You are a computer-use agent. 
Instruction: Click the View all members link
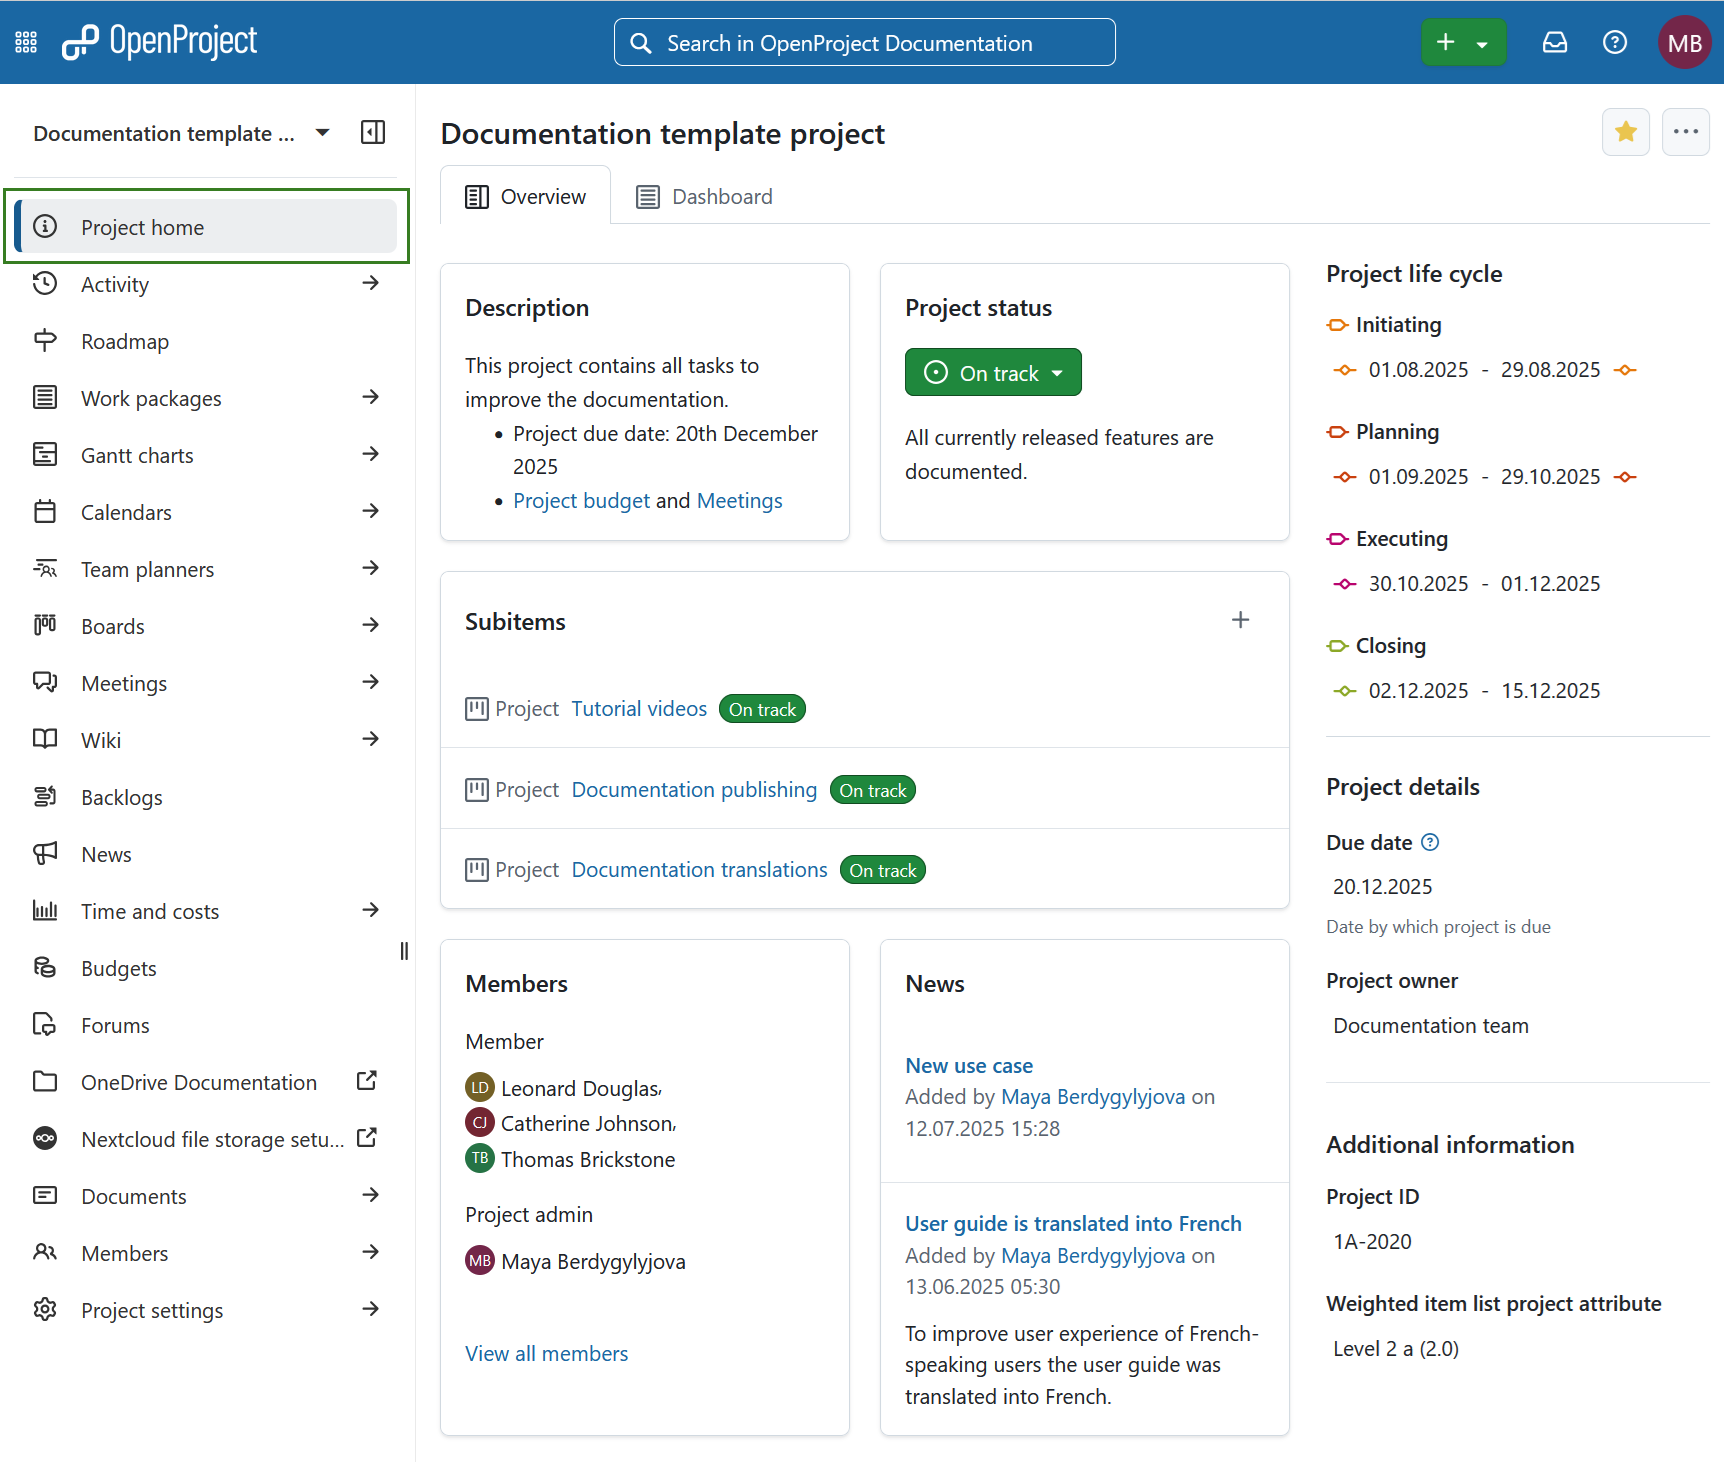click(x=546, y=1352)
